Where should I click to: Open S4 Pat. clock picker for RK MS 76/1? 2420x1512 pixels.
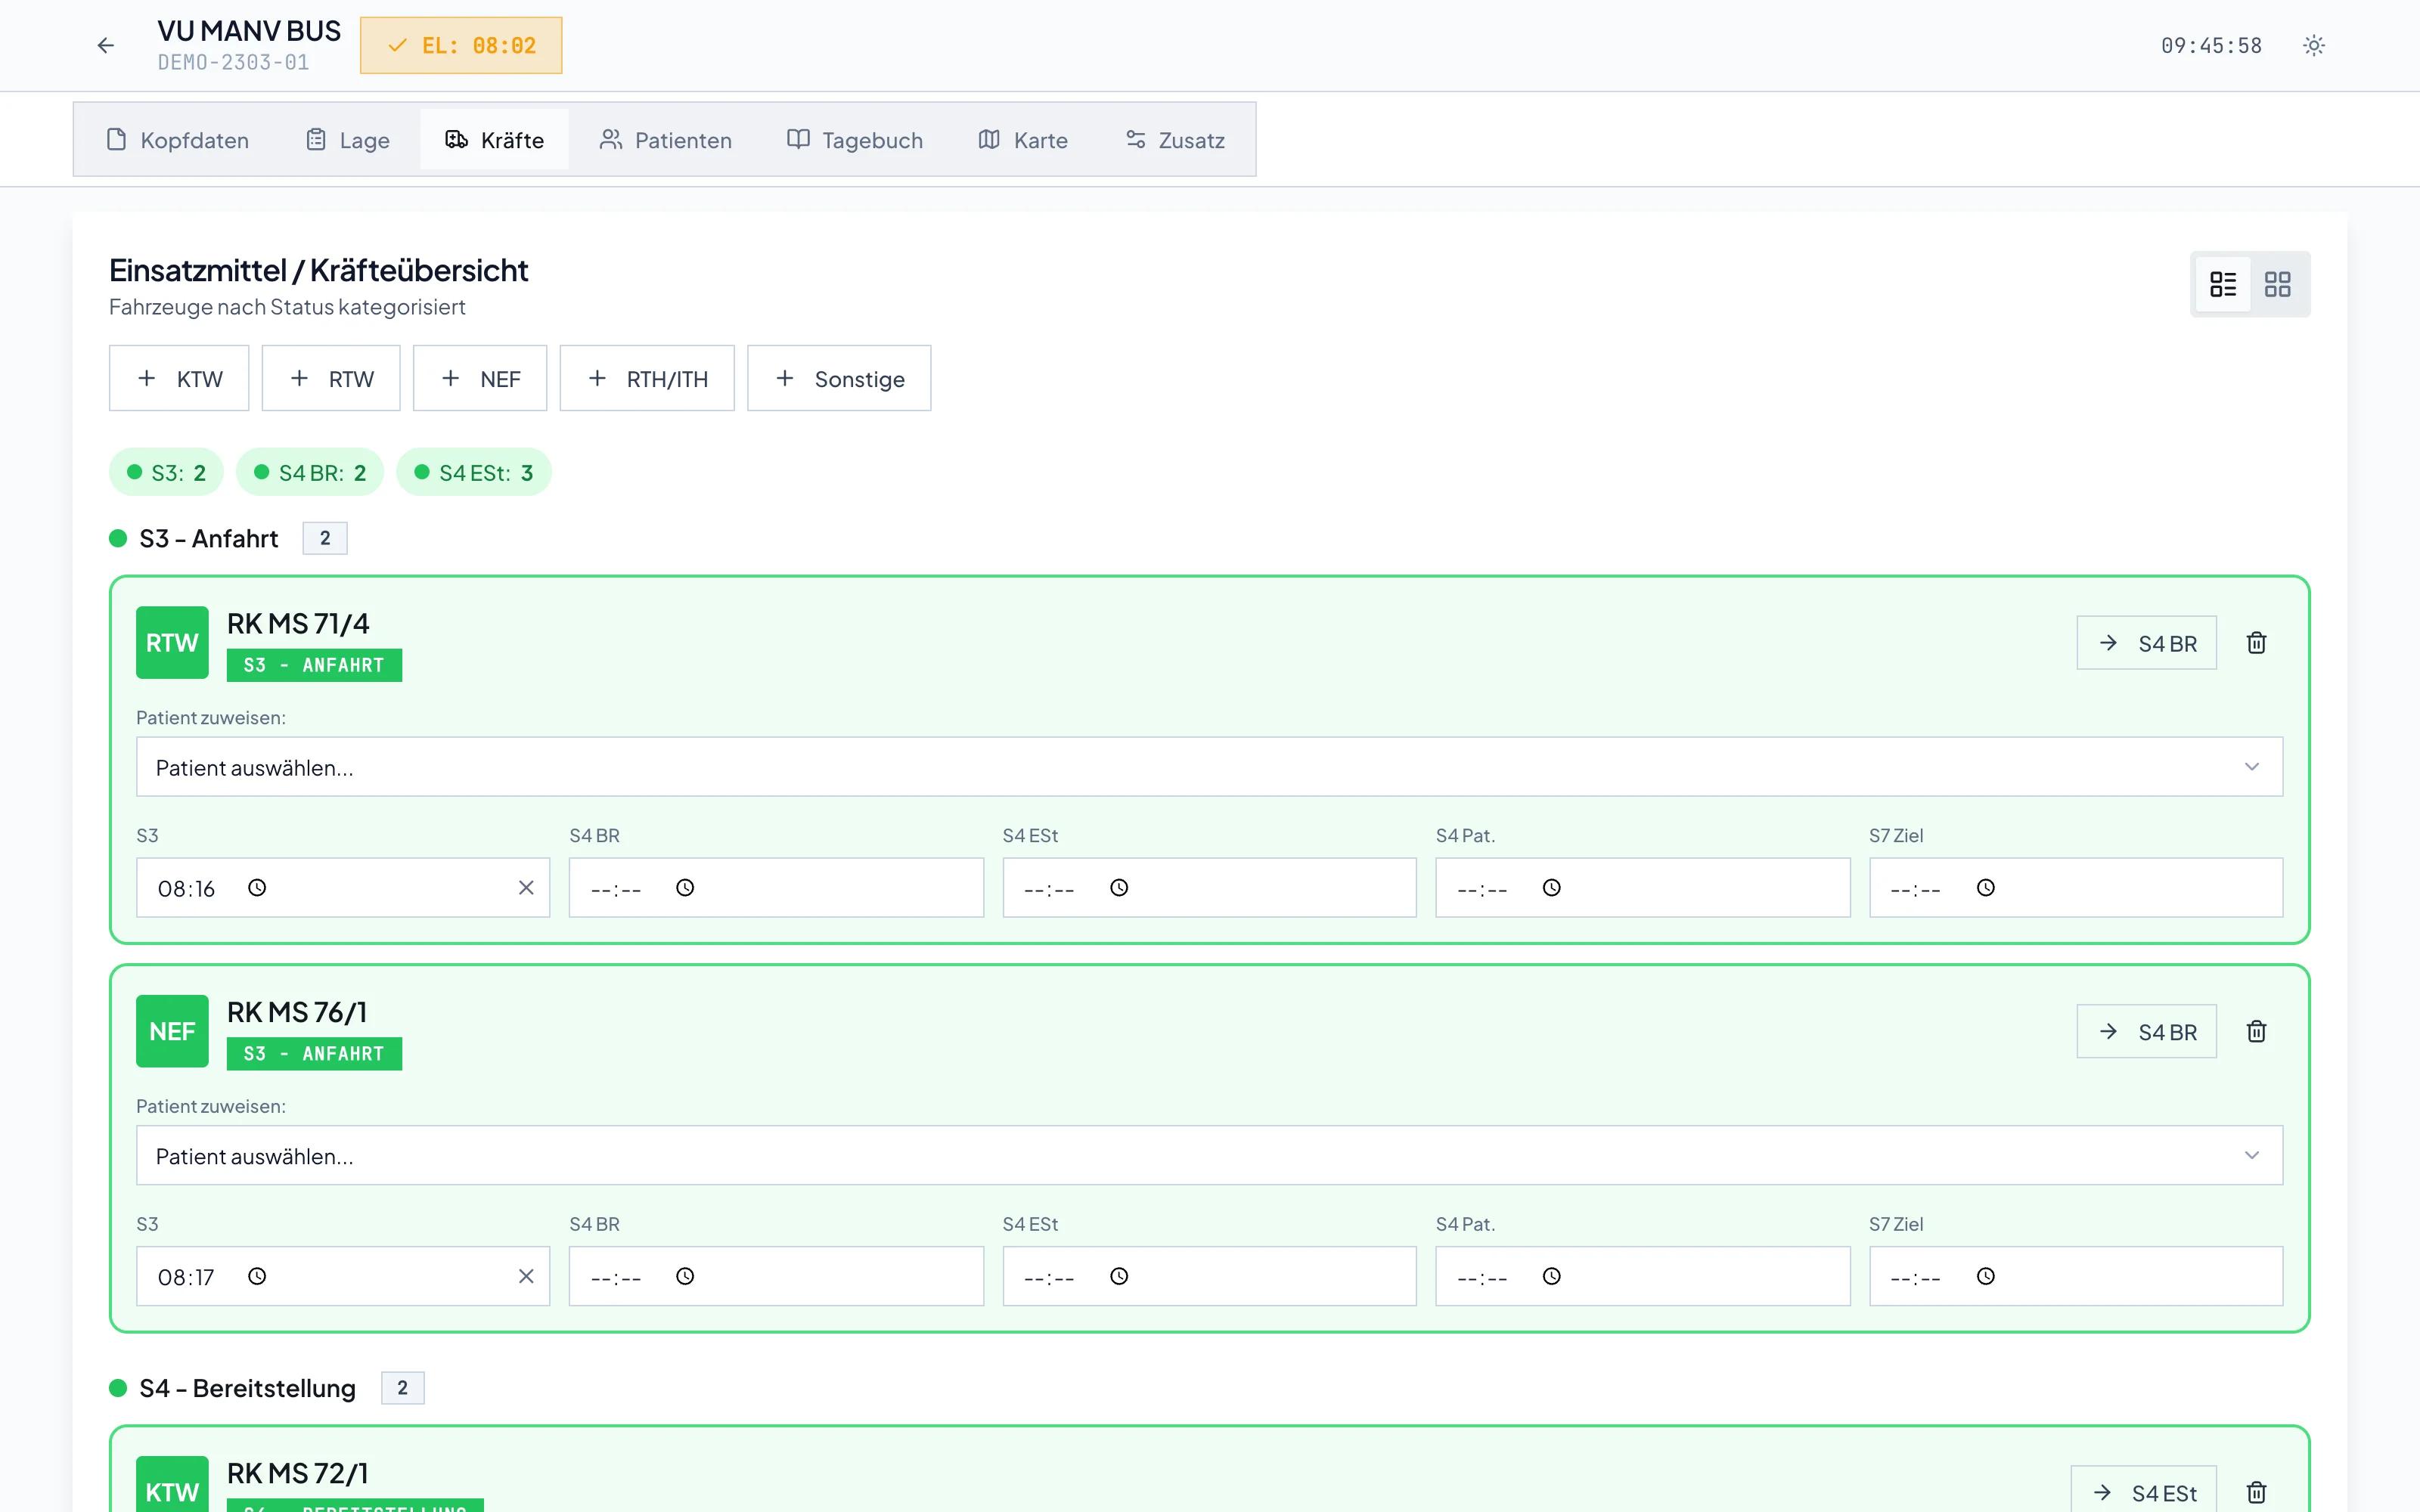point(1552,1276)
